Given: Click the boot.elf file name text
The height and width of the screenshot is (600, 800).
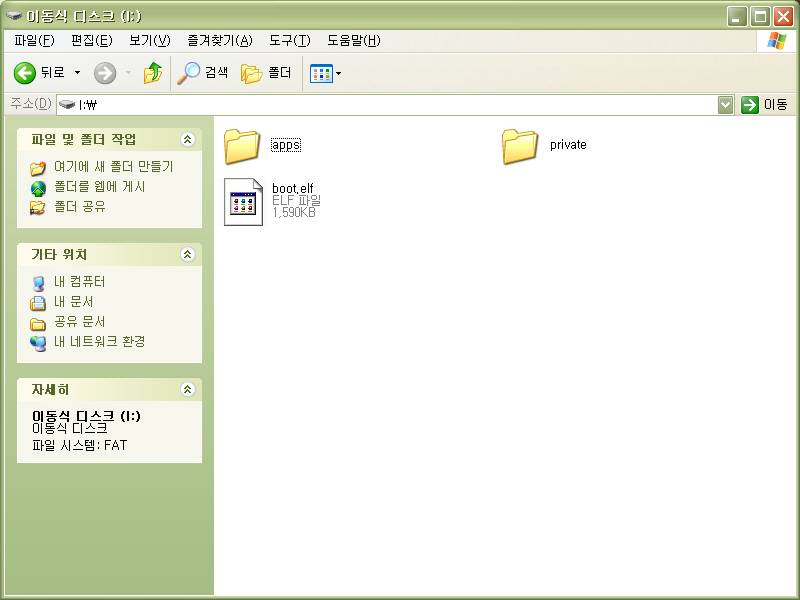Looking at the screenshot, I should (x=293, y=188).
